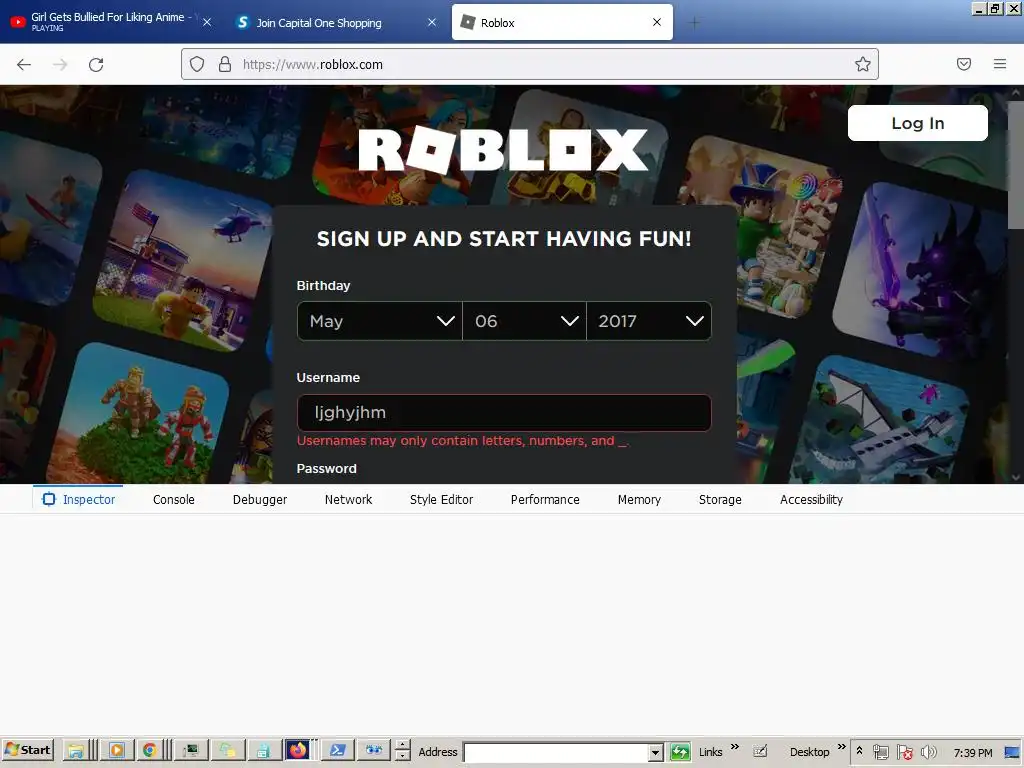Open the Style Editor devtools tab
Screen dimensions: 1024x768
click(441, 500)
